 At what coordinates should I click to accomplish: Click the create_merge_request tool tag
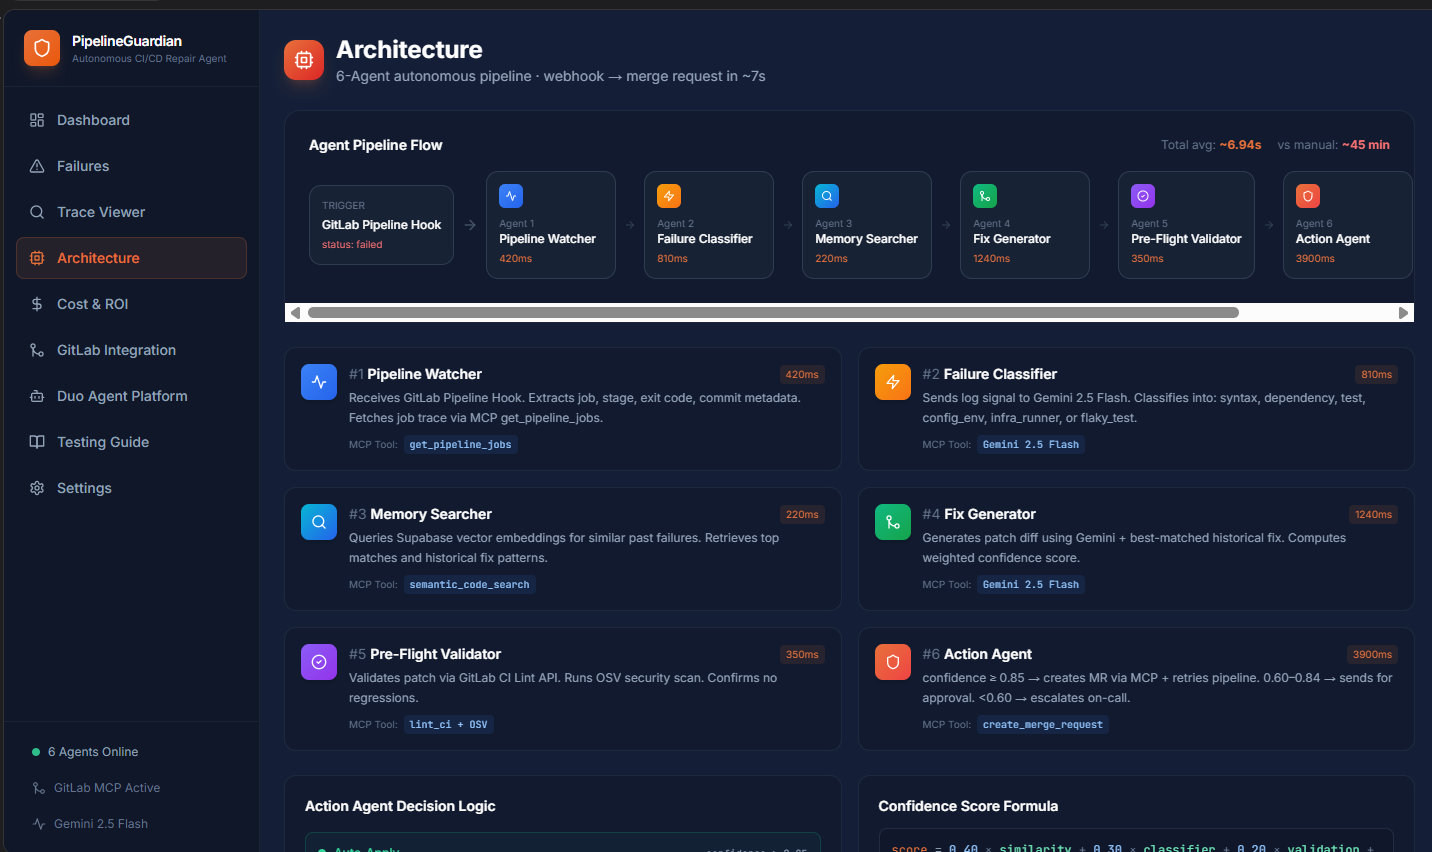(1042, 725)
